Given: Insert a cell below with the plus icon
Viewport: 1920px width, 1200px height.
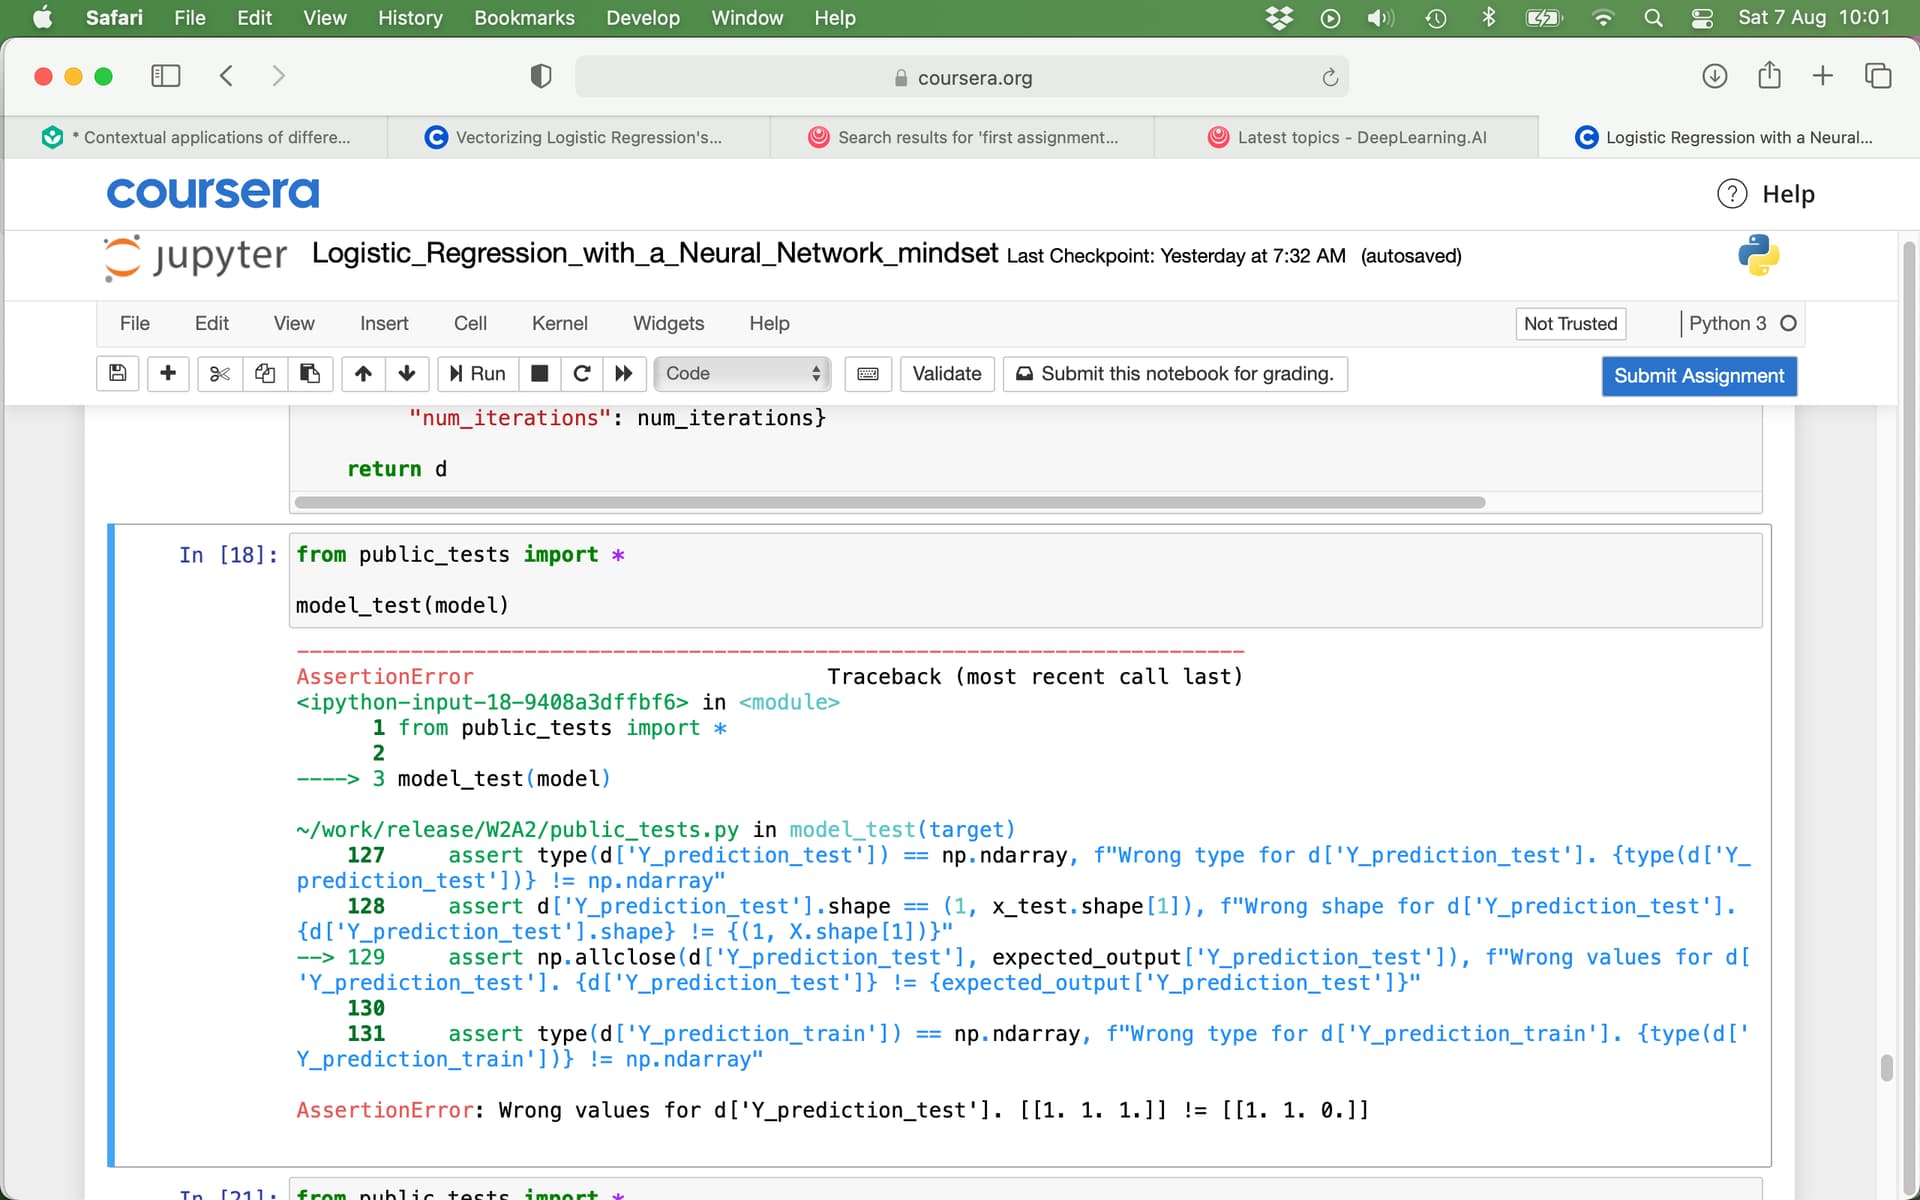Looking at the screenshot, I should pos(168,373).
